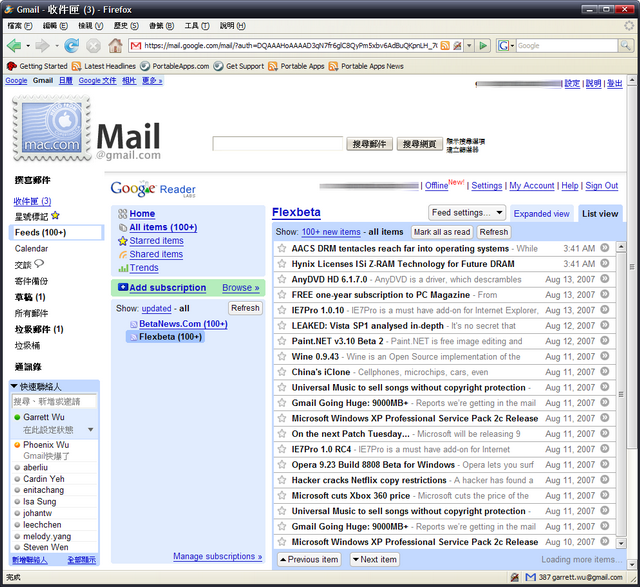The image size is (640, 587).
Task: Open the address bar history dropdown
Action: point(469,46)
